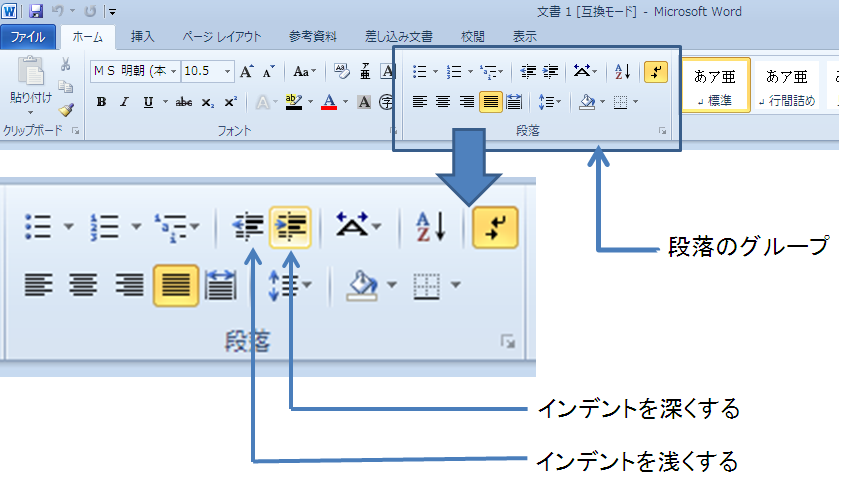The width and height of the screenshot is (854, 489).
Task: Click the Undo arrow icon in the title bar
Action: point(58,11)
